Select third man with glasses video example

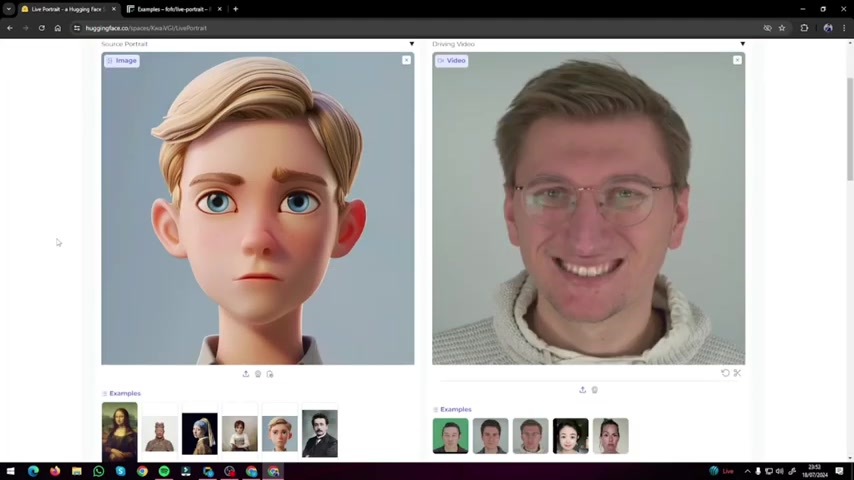[530, 436]
